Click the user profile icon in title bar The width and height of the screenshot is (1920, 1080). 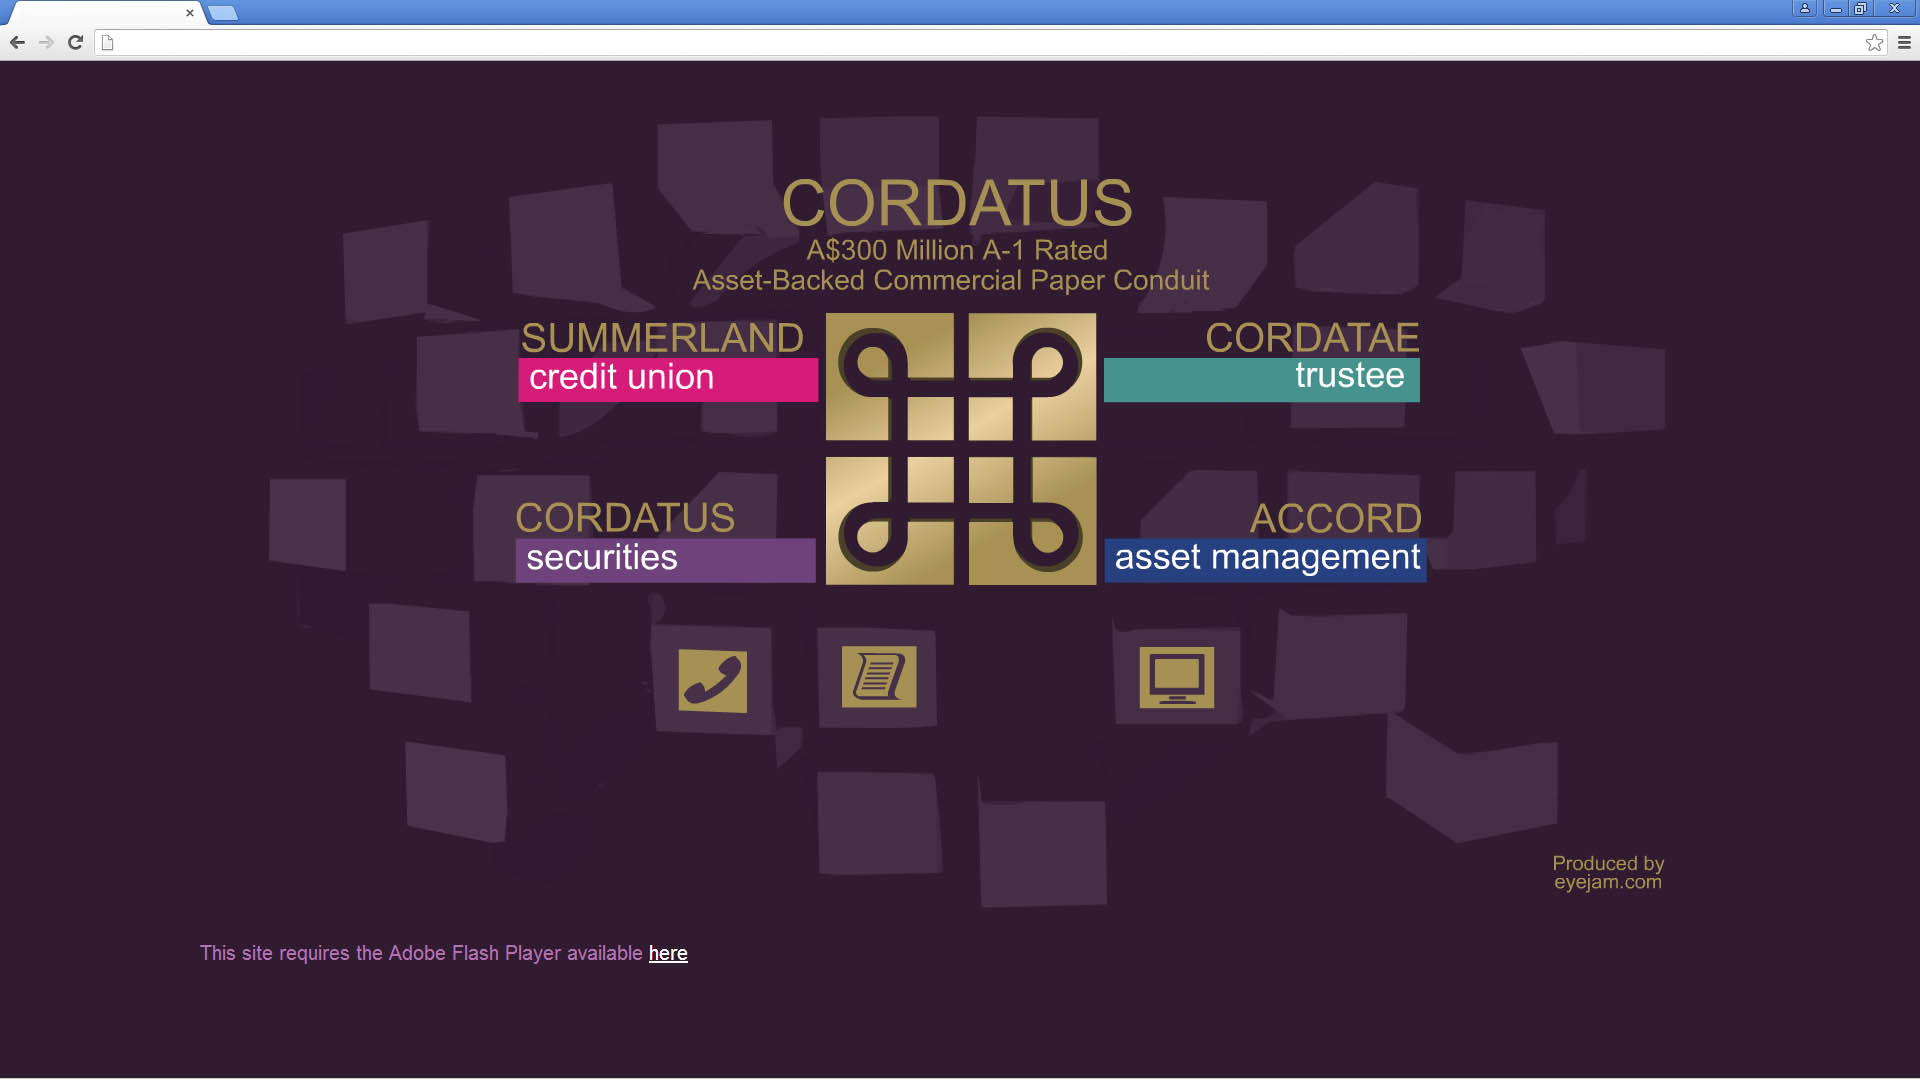pyautogui.click(x=1805, y=8)
